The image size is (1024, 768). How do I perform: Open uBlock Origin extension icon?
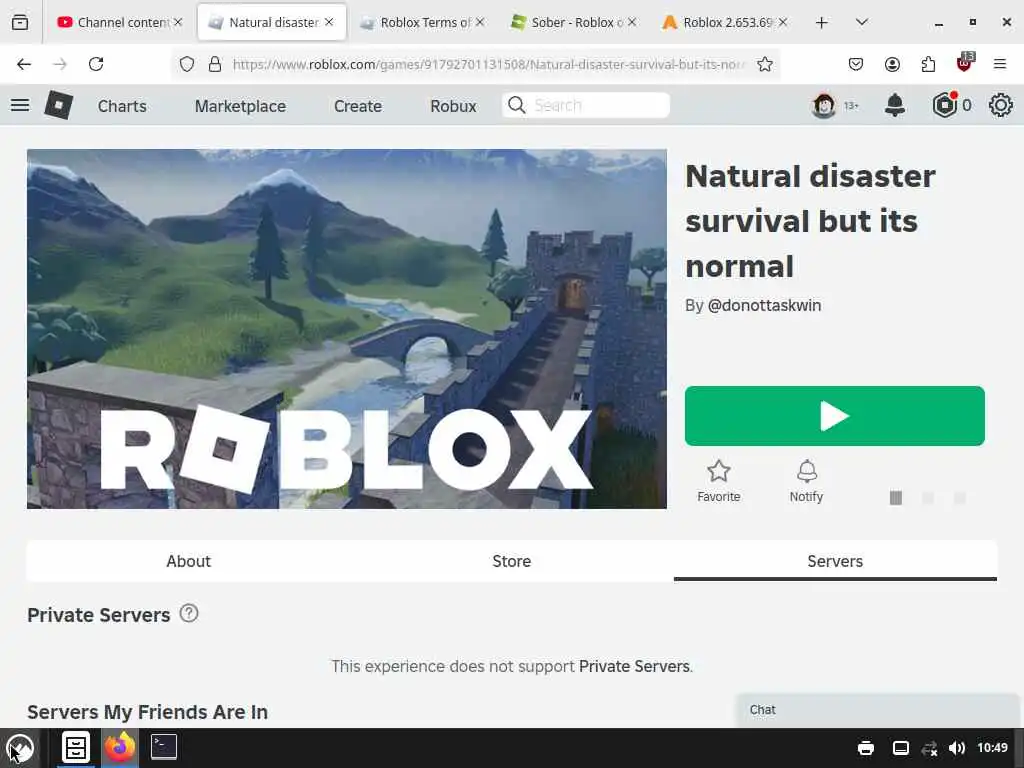tap(965, 63)
